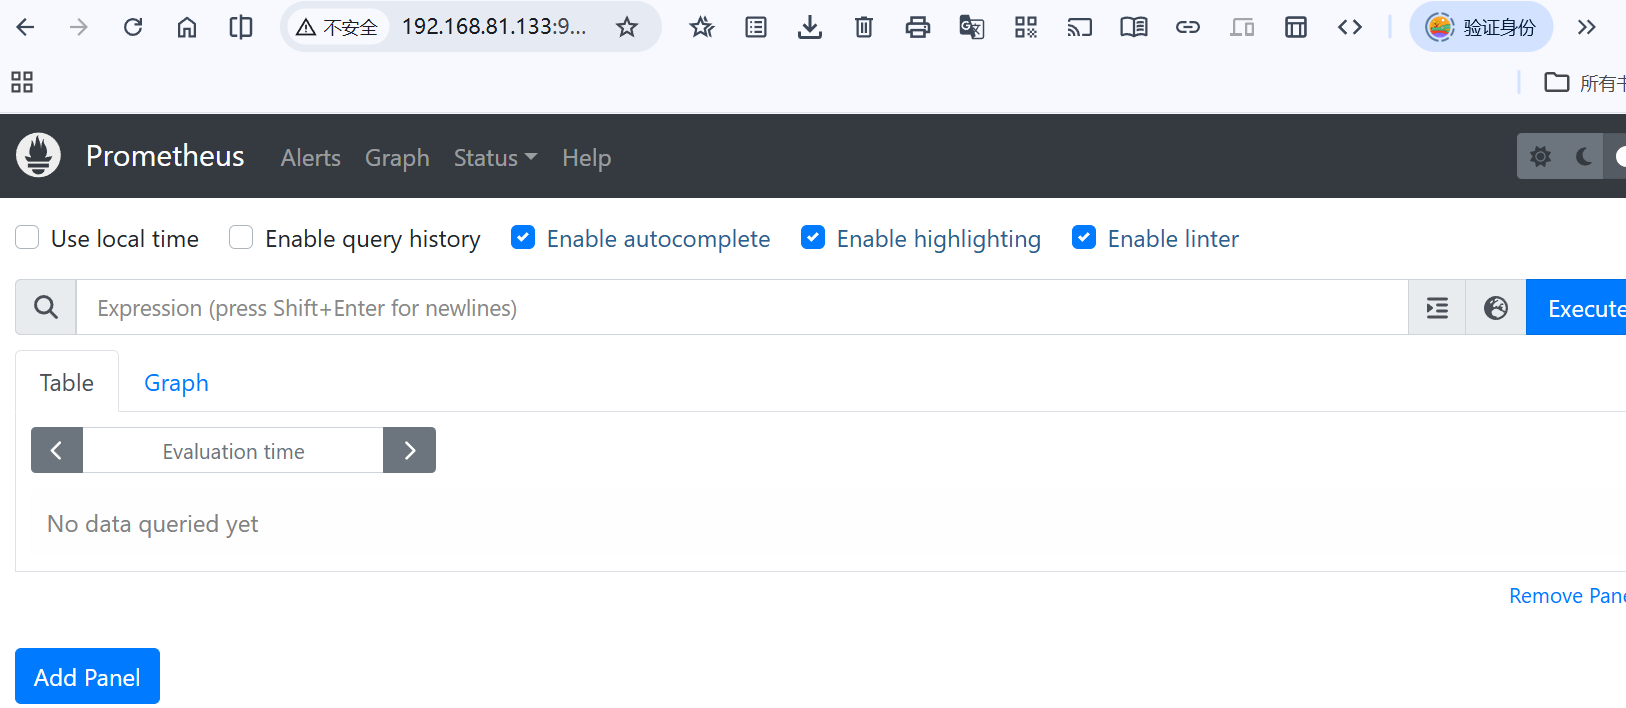Focus the Expression query input box
1626x708 pixels.
[x=742, y=307]
